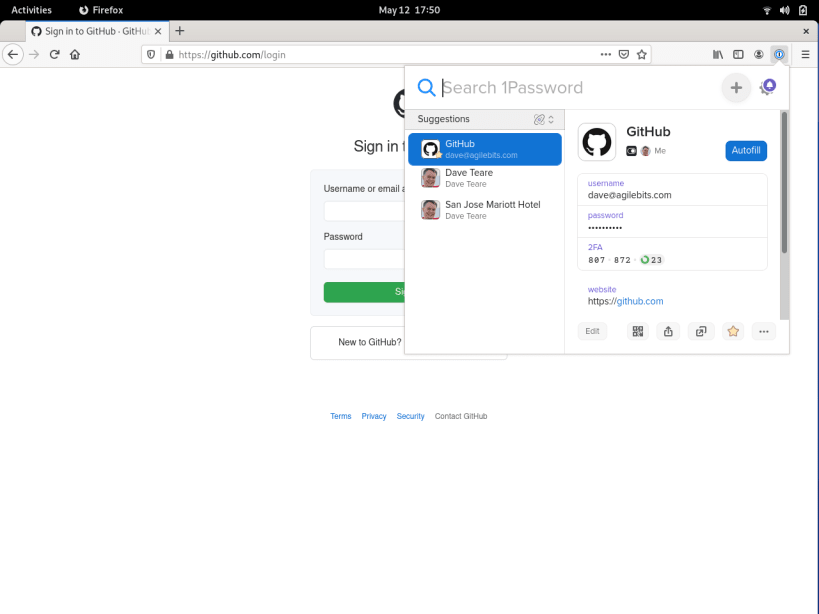819x614 pixels.
Task: Bookmark this page with star icon
Action: pyautogui.click(x=642, y=54)
